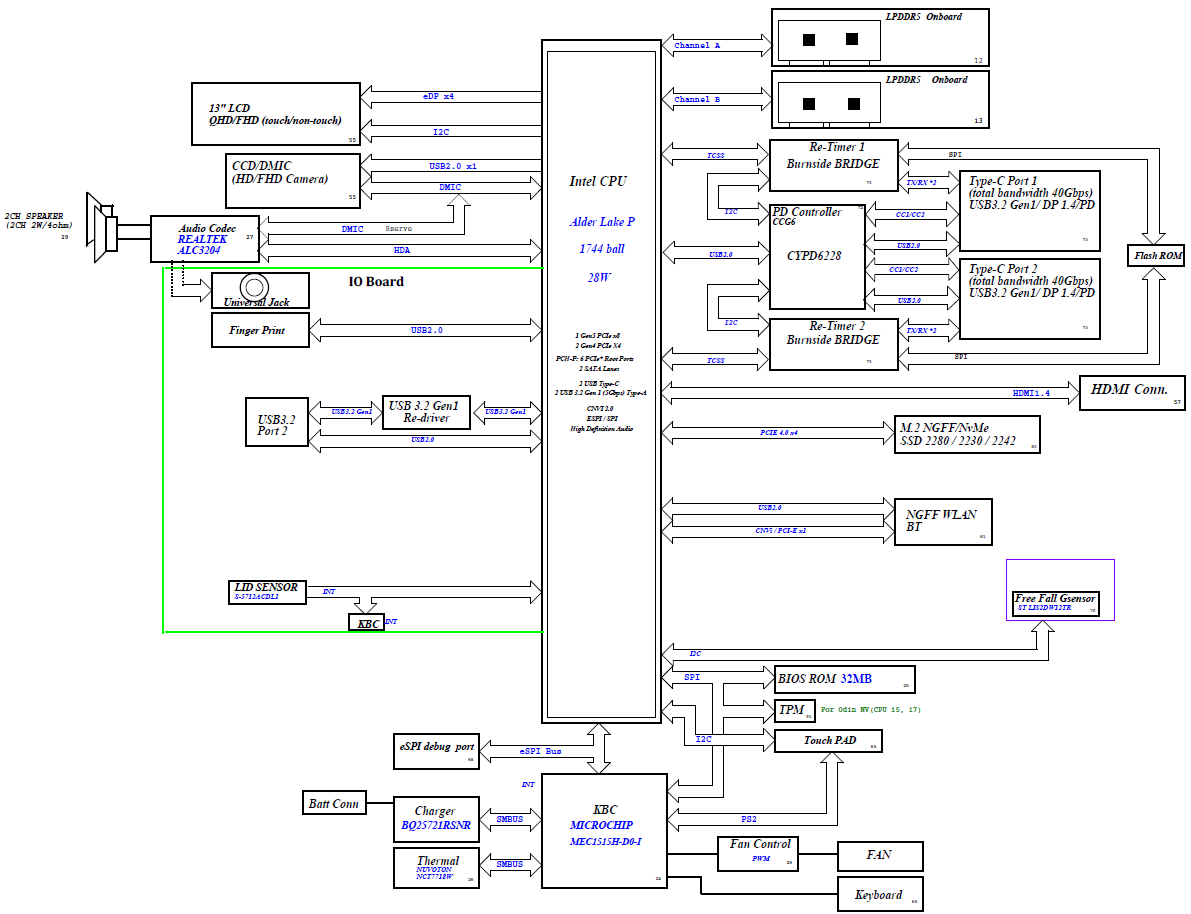Select the KBC Microchip MEC1515H block
The height and width of the screenshot is (914, 1191).
pos(604,830)
